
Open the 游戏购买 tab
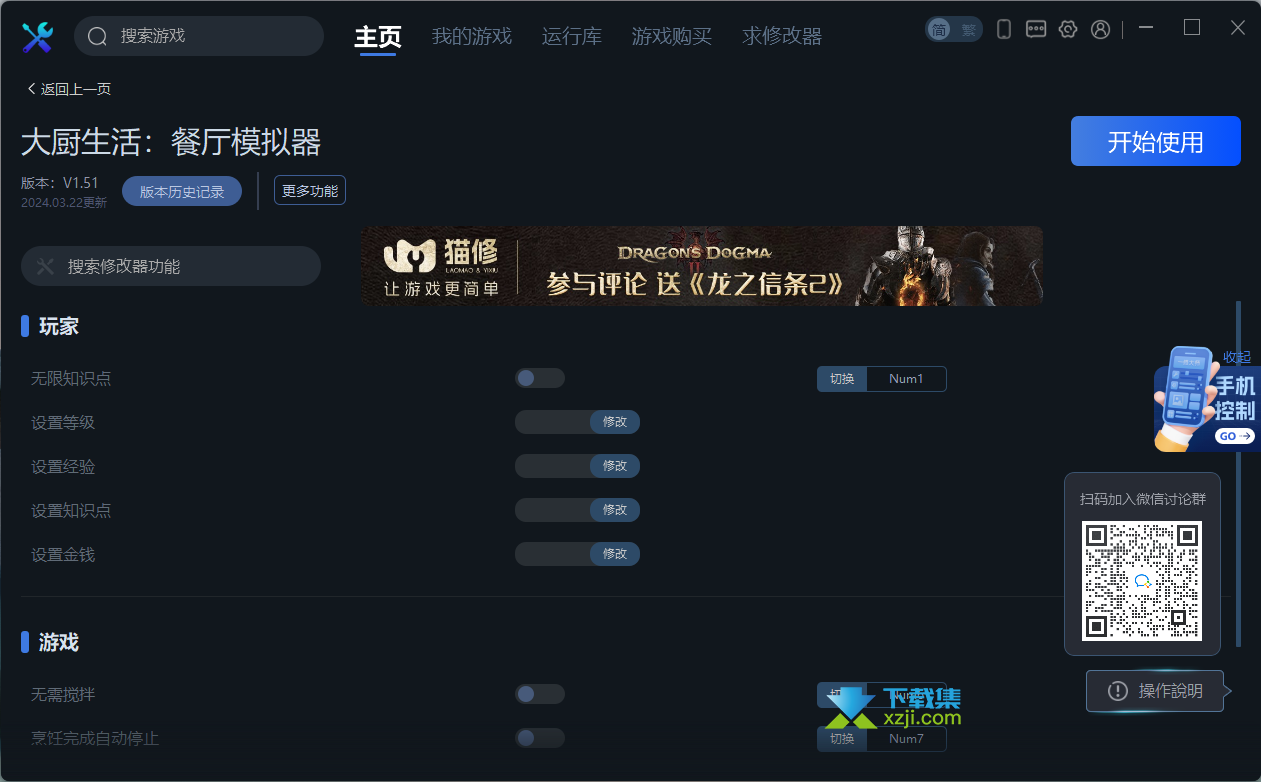coord(671,37)
